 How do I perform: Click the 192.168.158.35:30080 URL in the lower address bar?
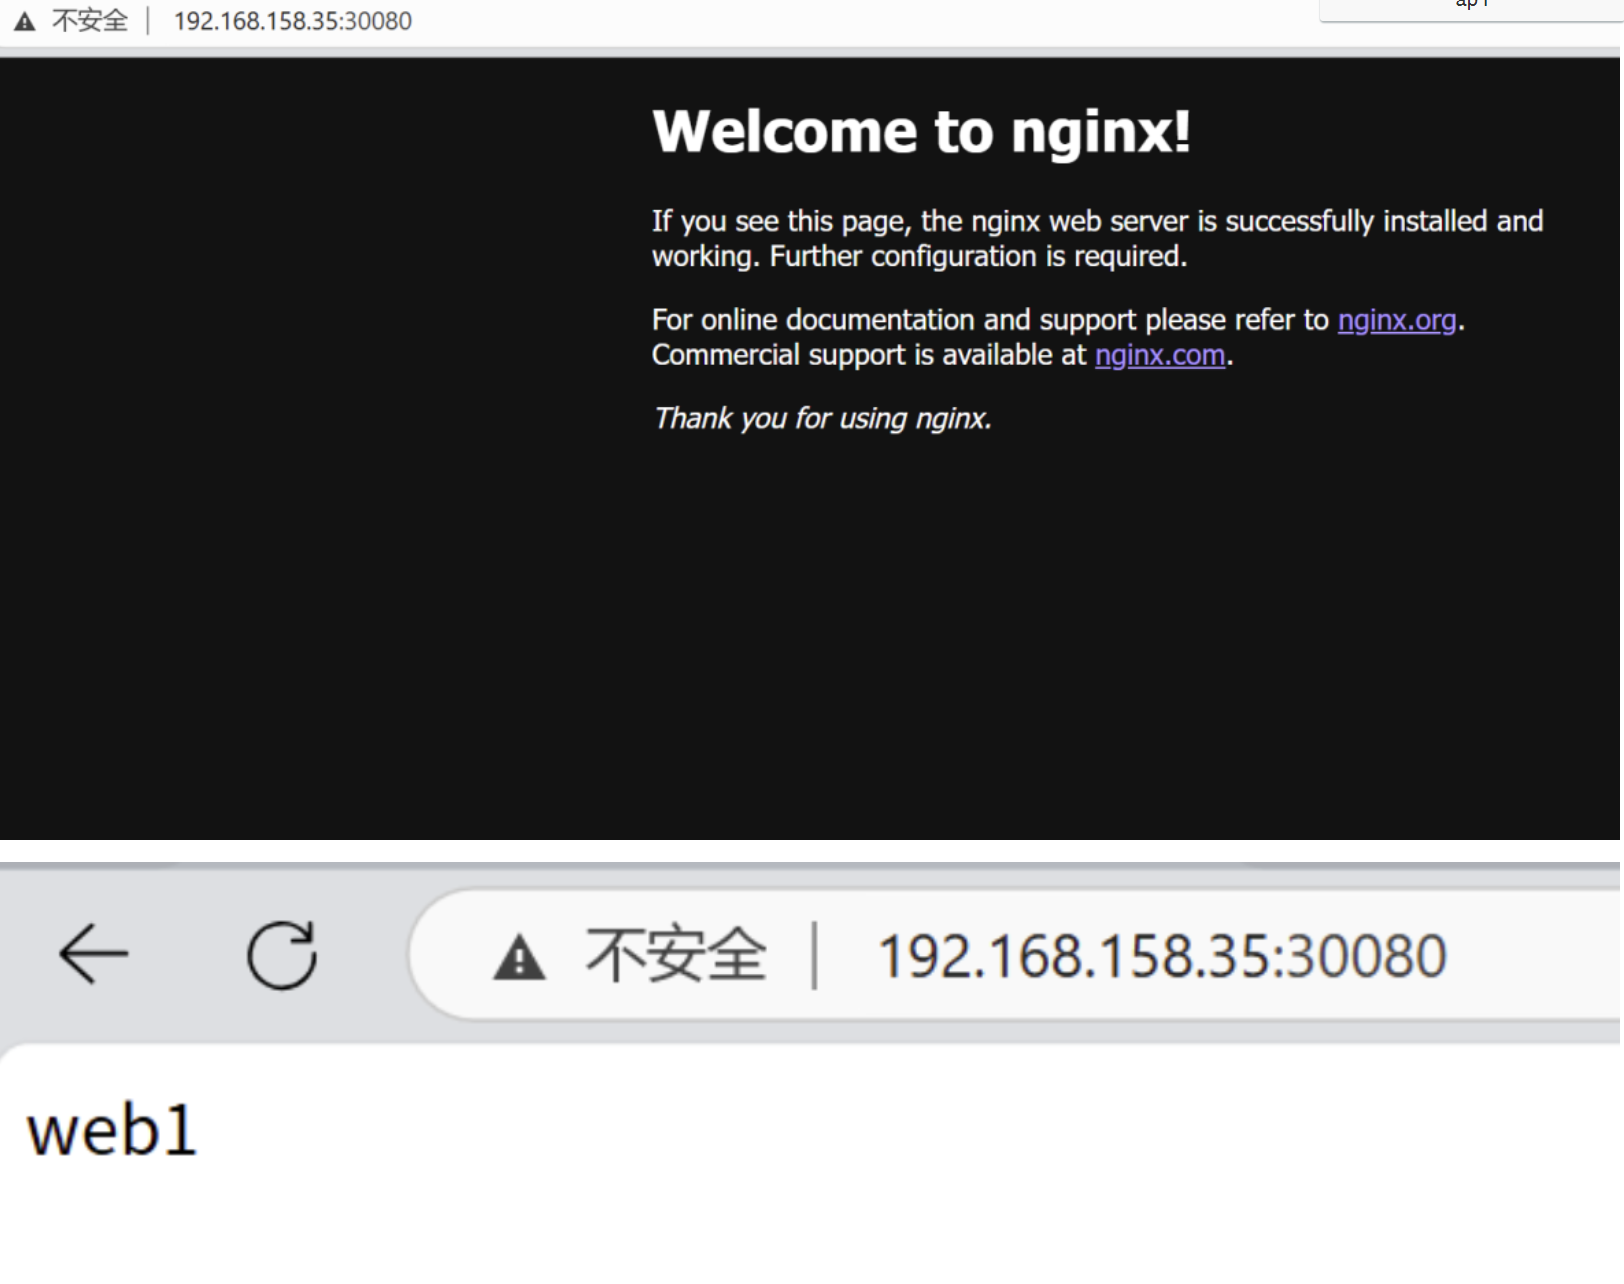(1162, 956)
